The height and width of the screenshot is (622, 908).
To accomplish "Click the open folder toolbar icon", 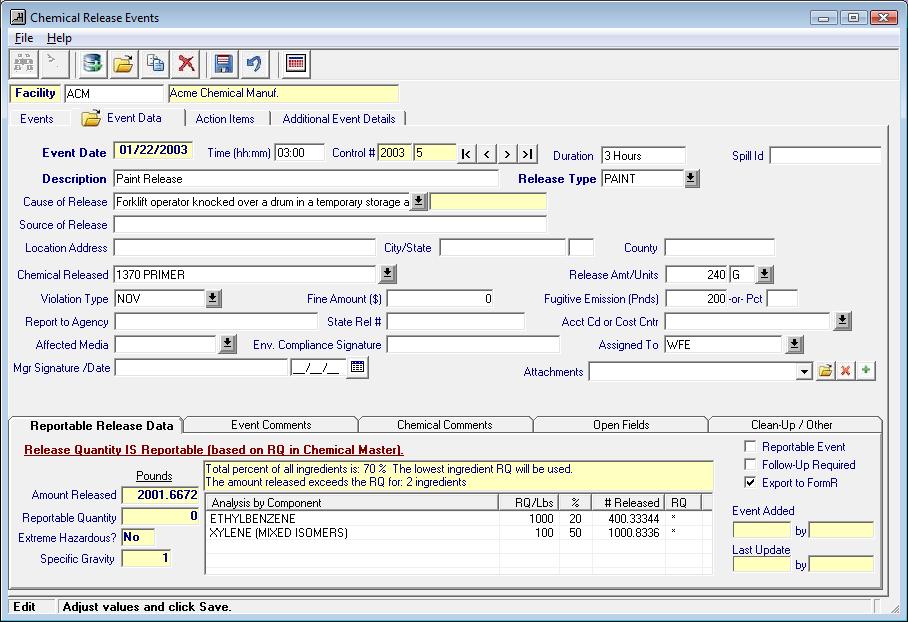I will [x=123, y=63].
